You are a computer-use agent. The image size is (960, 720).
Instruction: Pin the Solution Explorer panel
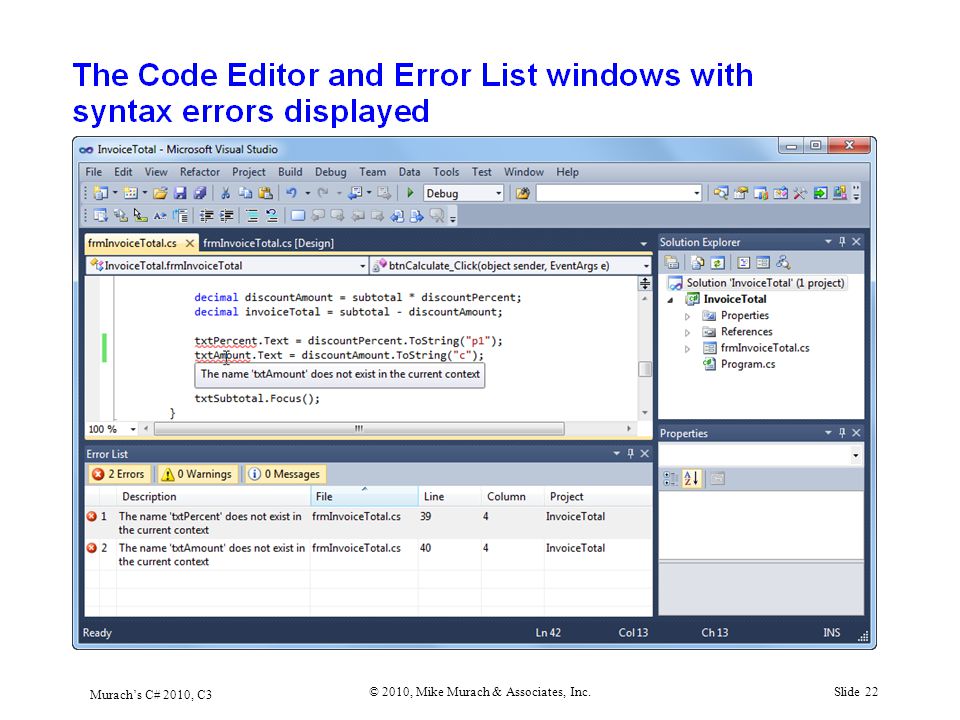(x=842, y=242)
